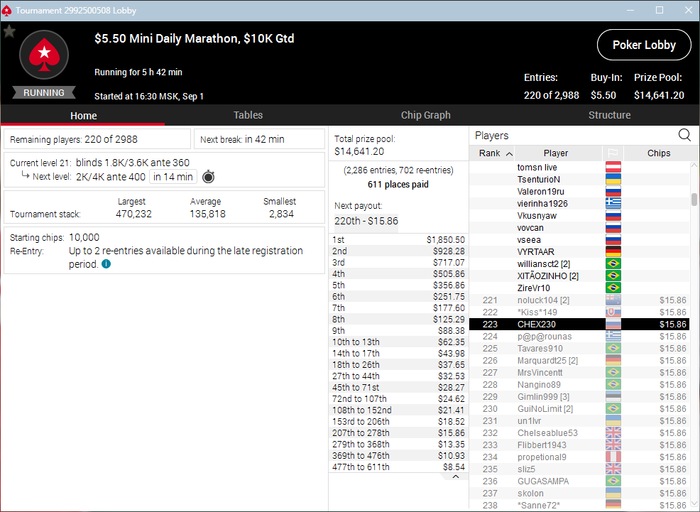This screenshot has width=700, height=512.
Task: Click Remaining players 220 of 2988
Action: [x=97, y=139]
